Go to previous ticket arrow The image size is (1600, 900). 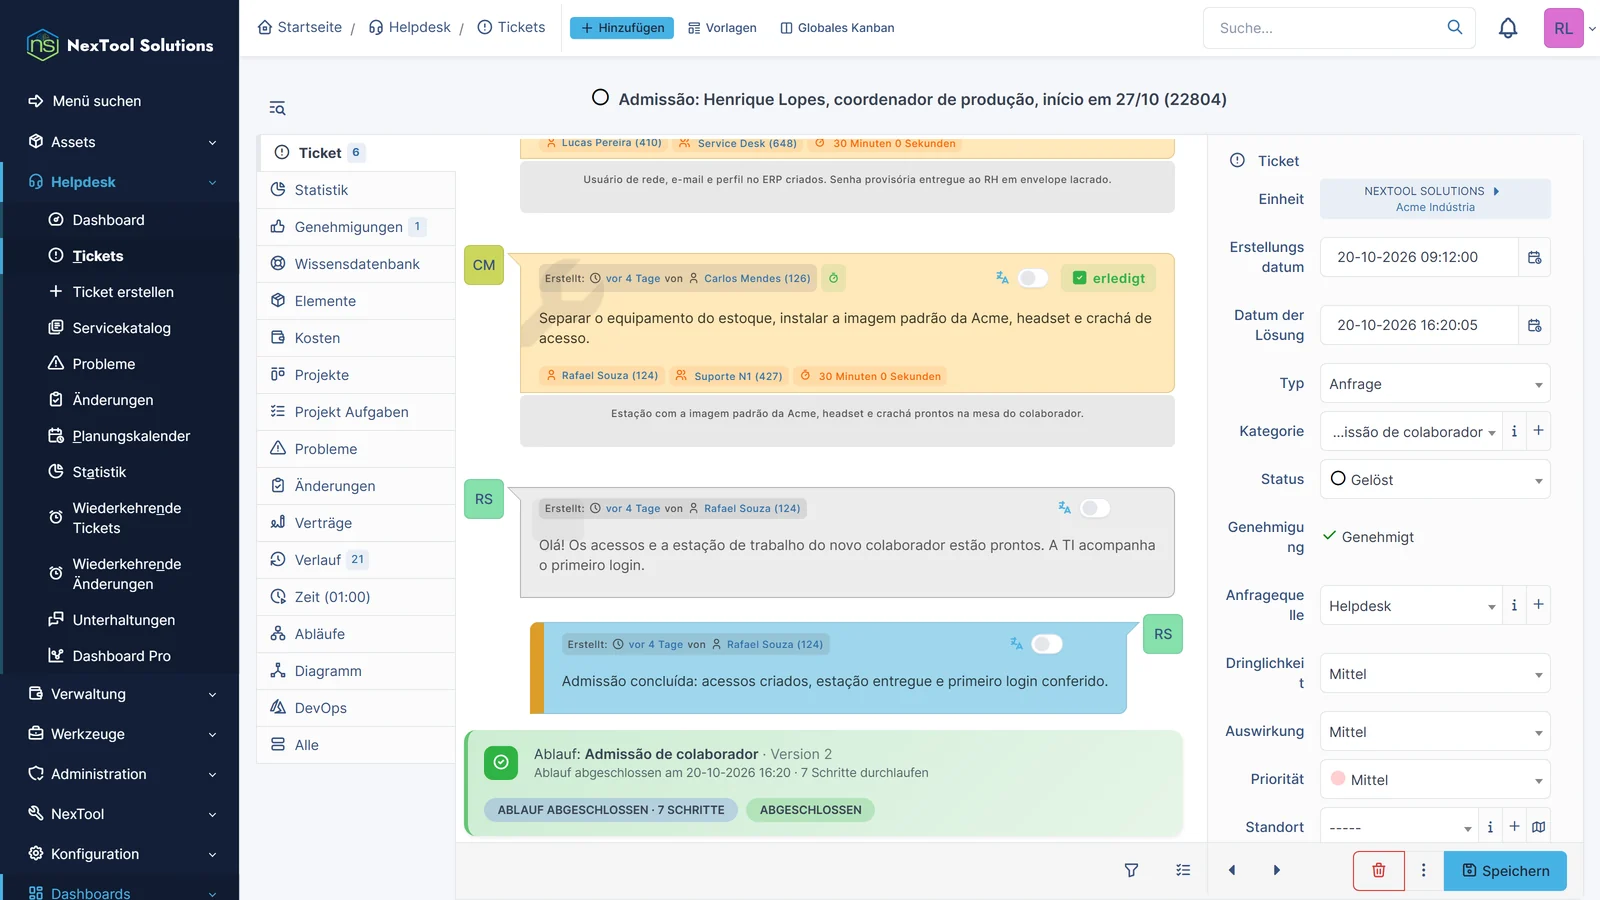(x=1232, y=871)
